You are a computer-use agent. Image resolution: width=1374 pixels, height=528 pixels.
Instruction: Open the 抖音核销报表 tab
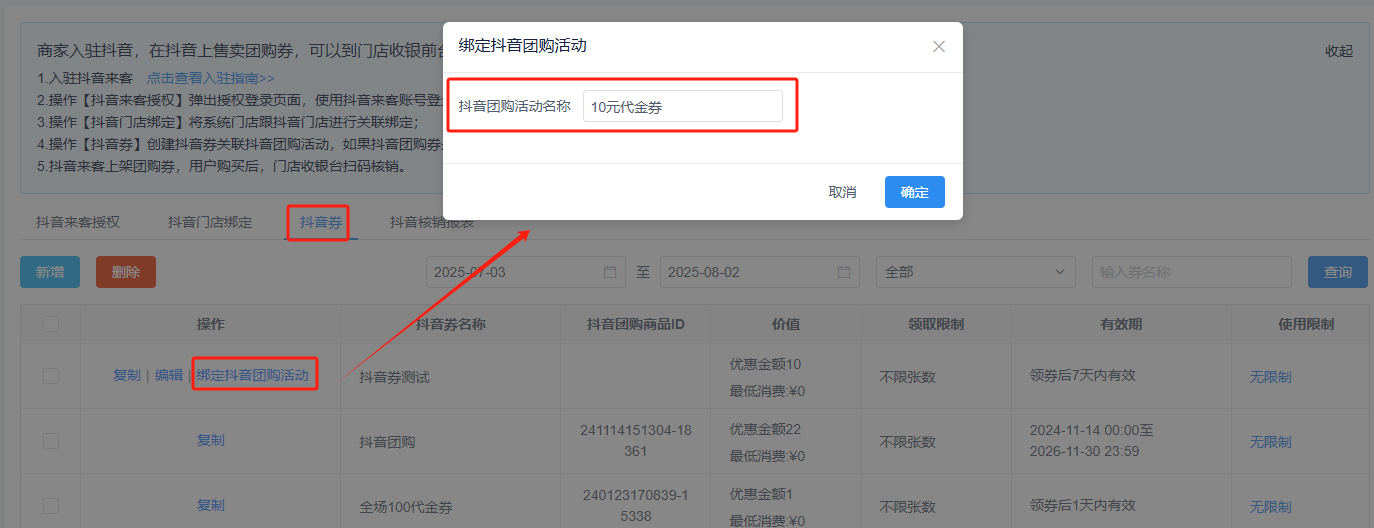[432, 222]
